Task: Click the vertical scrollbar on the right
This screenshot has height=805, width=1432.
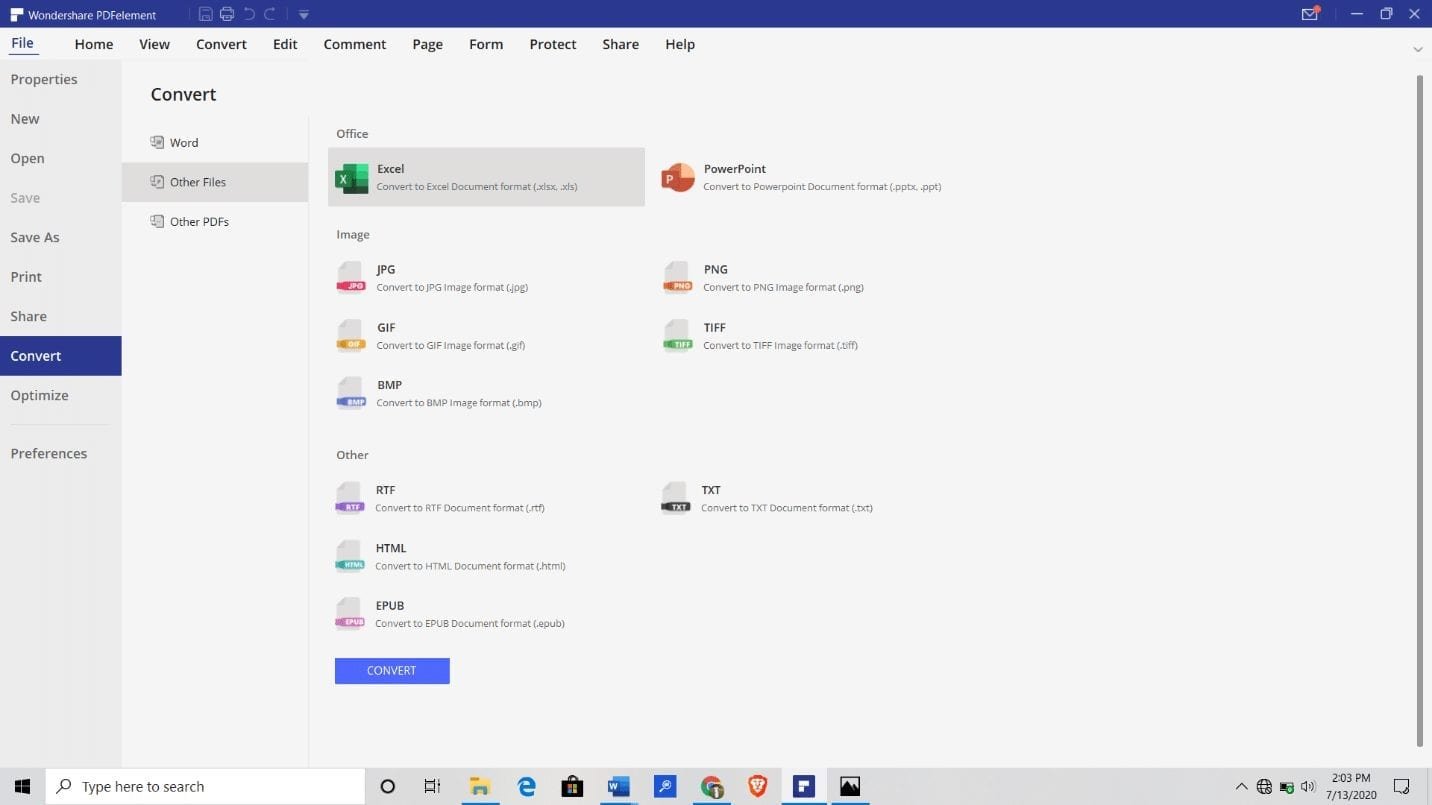Action: tap(1419, 400)
